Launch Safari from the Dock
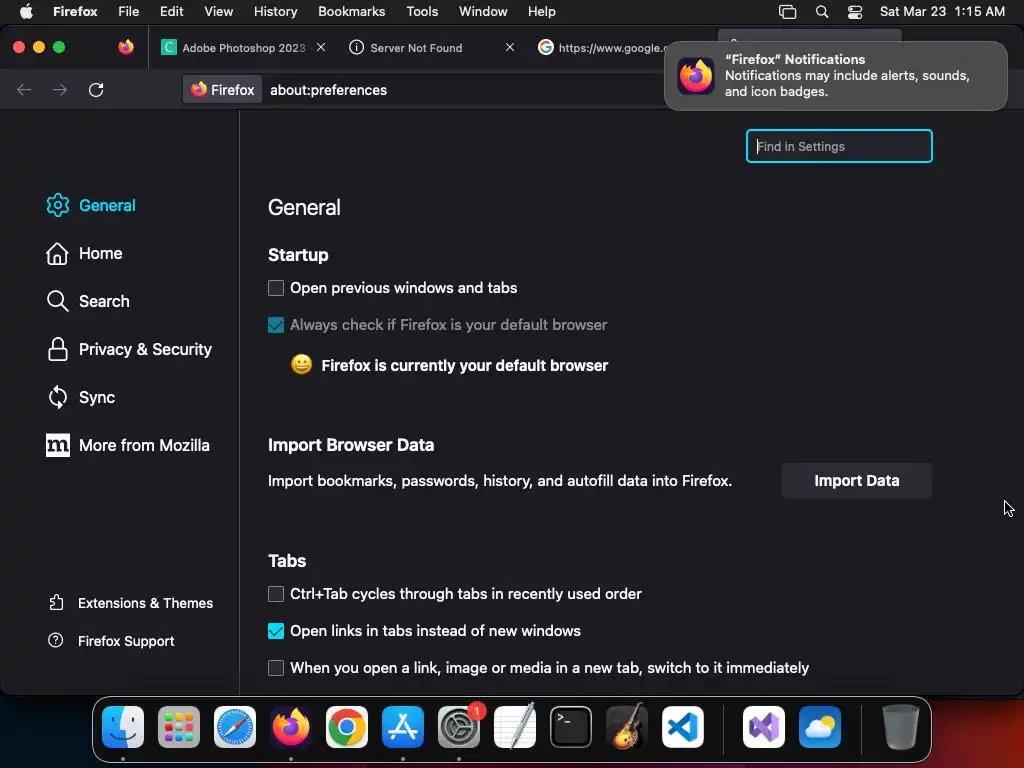 tap(235, 727)
